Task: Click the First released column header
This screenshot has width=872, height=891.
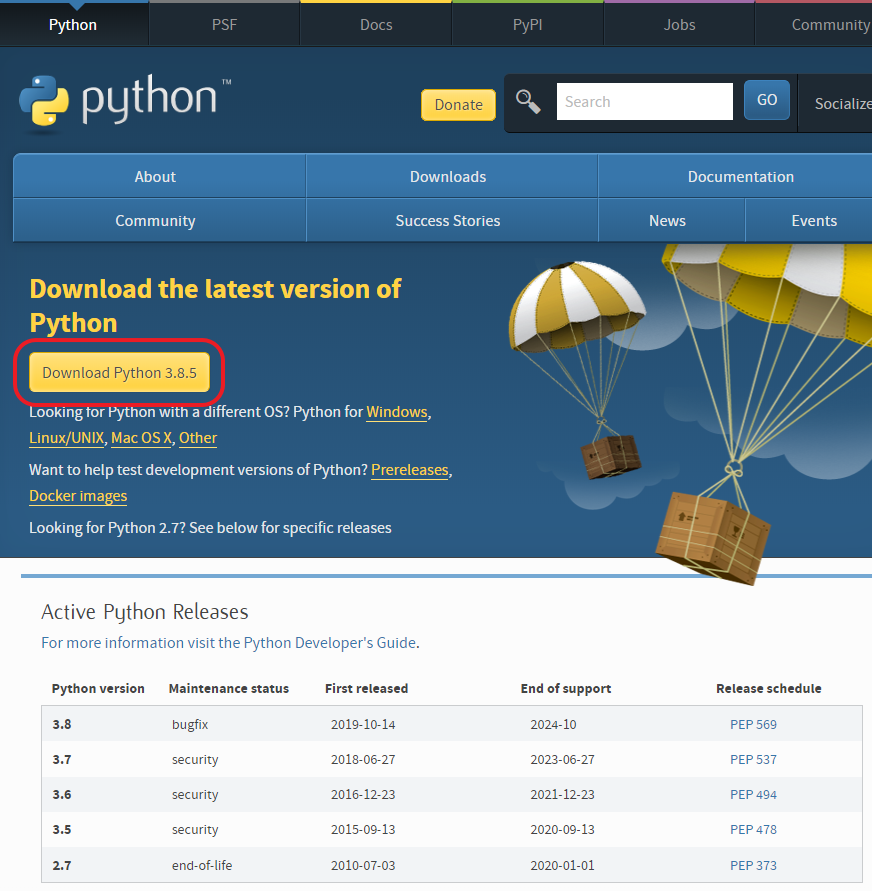Action: 366,688
